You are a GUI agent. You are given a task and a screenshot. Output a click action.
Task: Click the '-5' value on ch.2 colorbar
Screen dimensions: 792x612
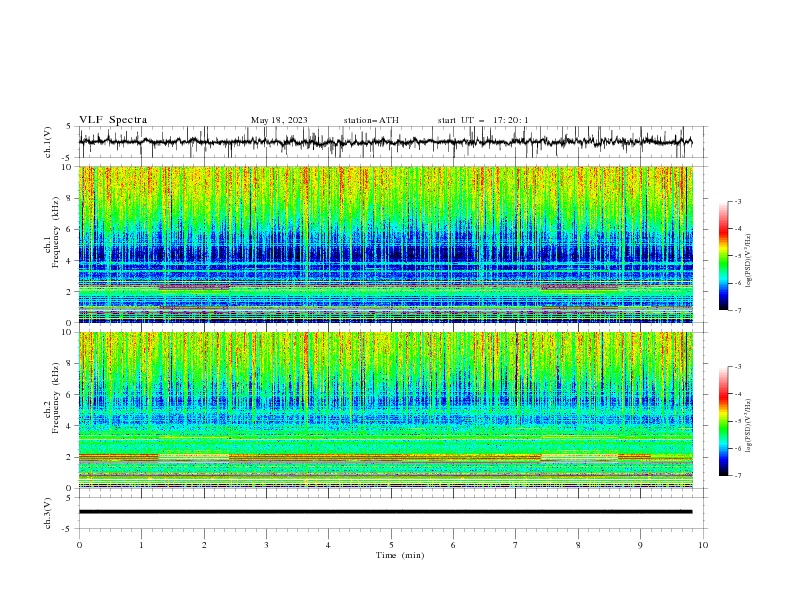[x=737, y=421]
